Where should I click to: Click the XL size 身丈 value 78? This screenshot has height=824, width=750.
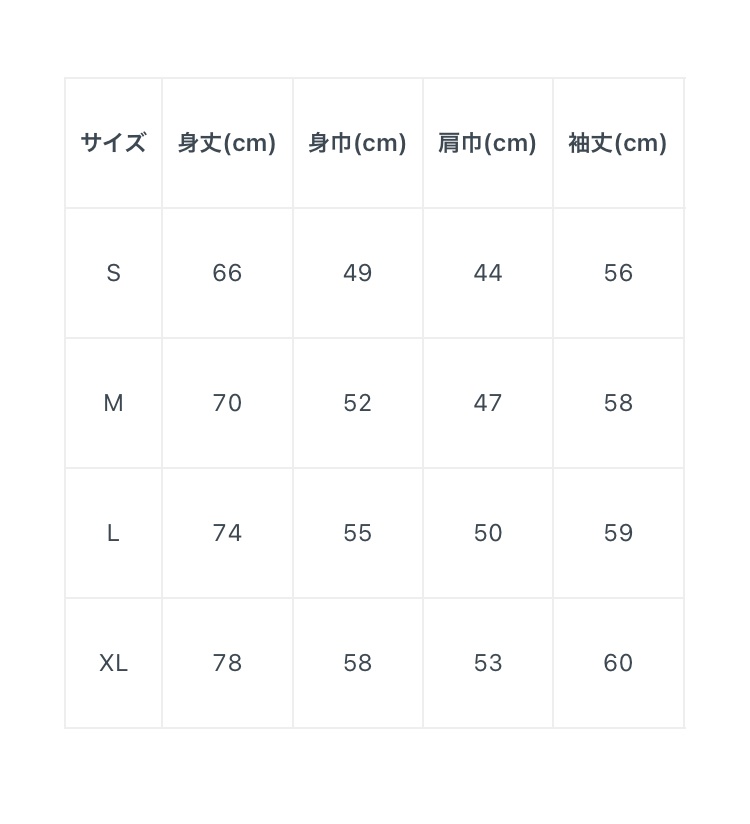[x=227, y=663]
